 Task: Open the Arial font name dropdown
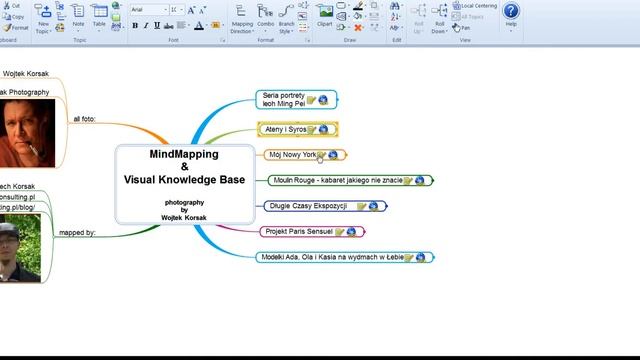(x=166, y=10)
